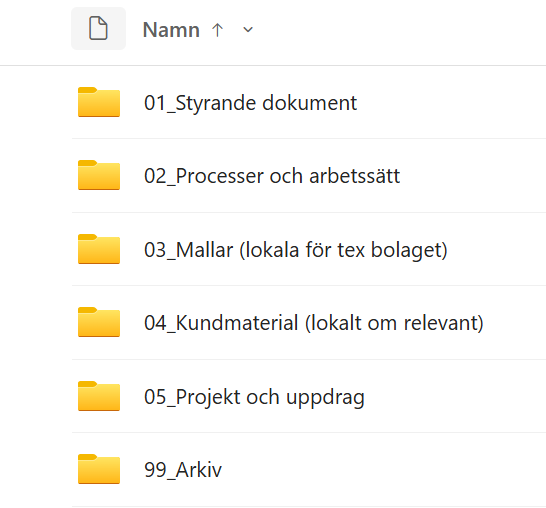Sort by the Namn column header
The height and width of the screenshot is (508, 546).
171,30
